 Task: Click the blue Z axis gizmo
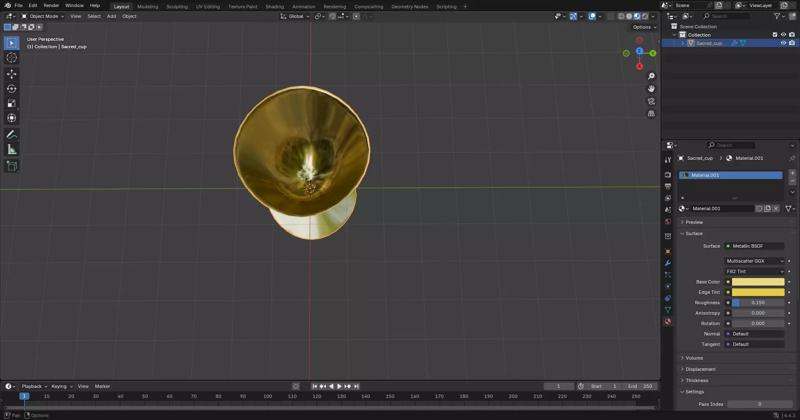click(639, 51)
